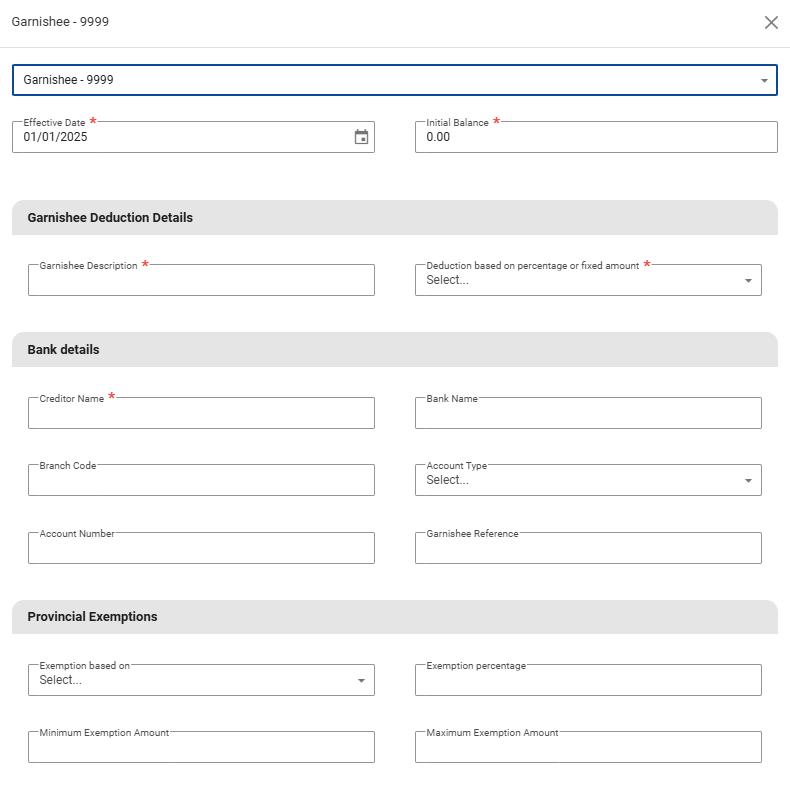
Task: Click the Minimum Exemption Amount input
Action: 201,748
